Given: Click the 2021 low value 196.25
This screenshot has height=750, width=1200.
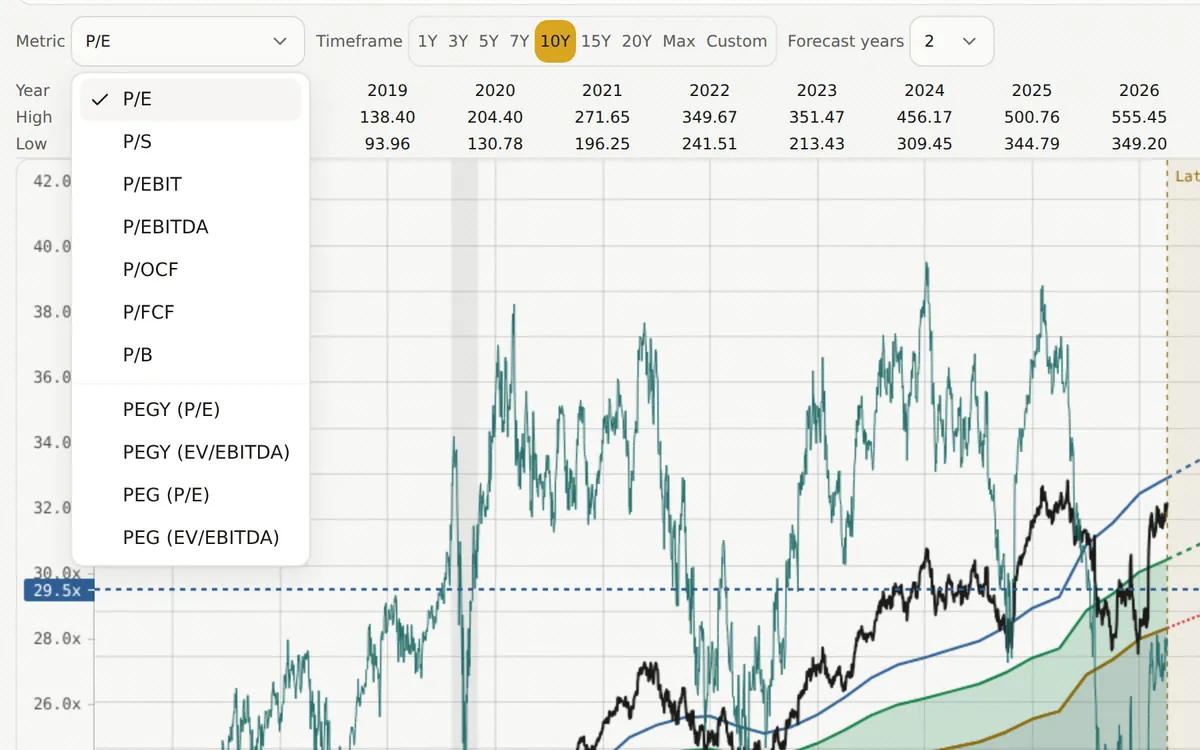Looking at the screenshot, I should [x=602, y=144].
